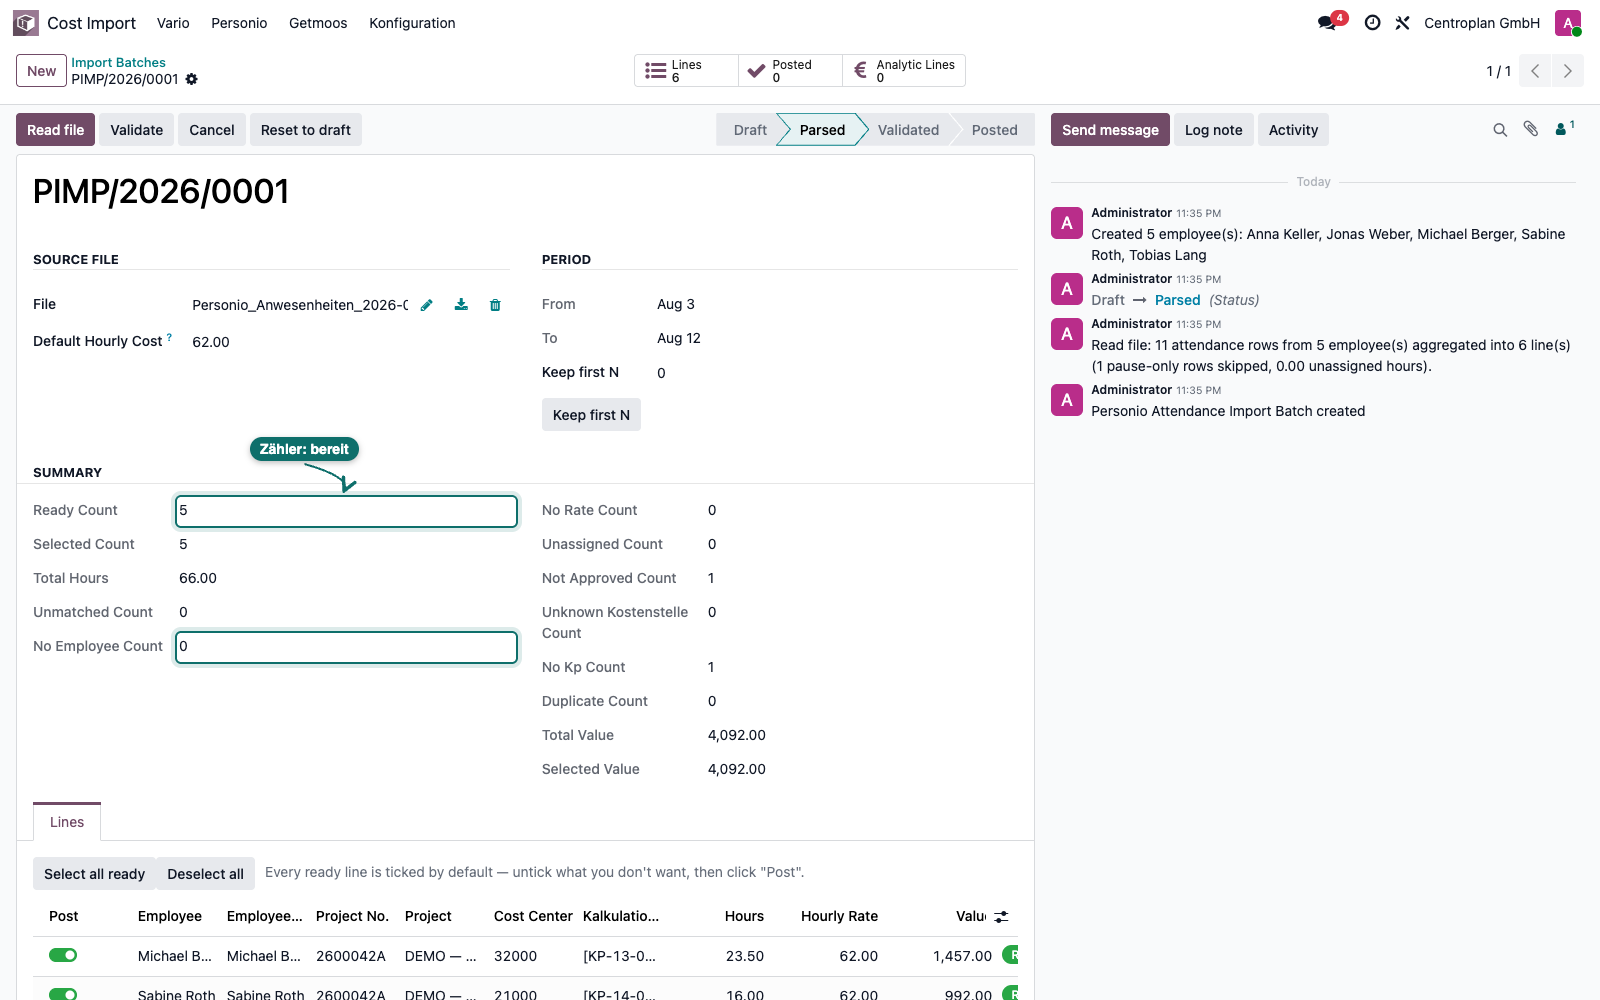
Task: Open the debug tools icon
Action: (1403, 23)
